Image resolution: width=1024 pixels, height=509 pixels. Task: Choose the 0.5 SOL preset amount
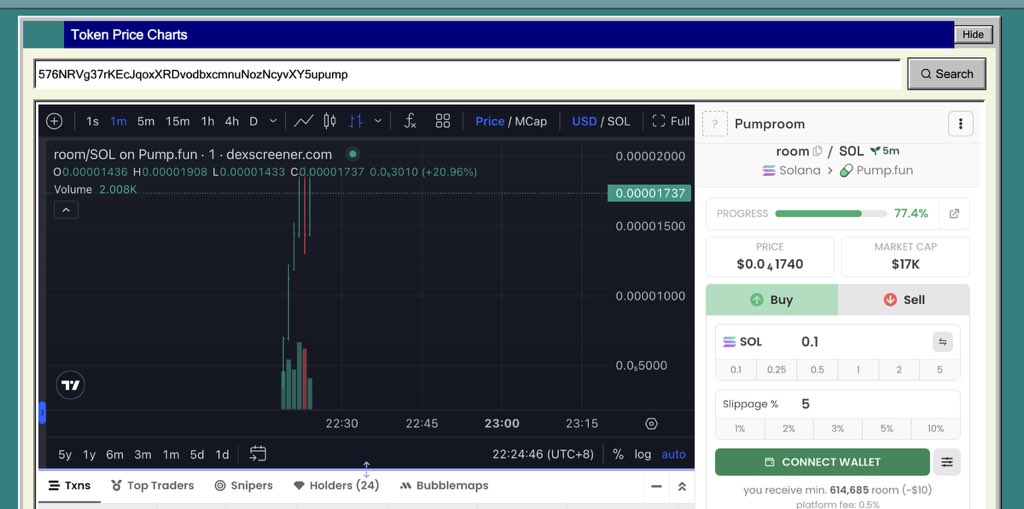pos(817,370)
